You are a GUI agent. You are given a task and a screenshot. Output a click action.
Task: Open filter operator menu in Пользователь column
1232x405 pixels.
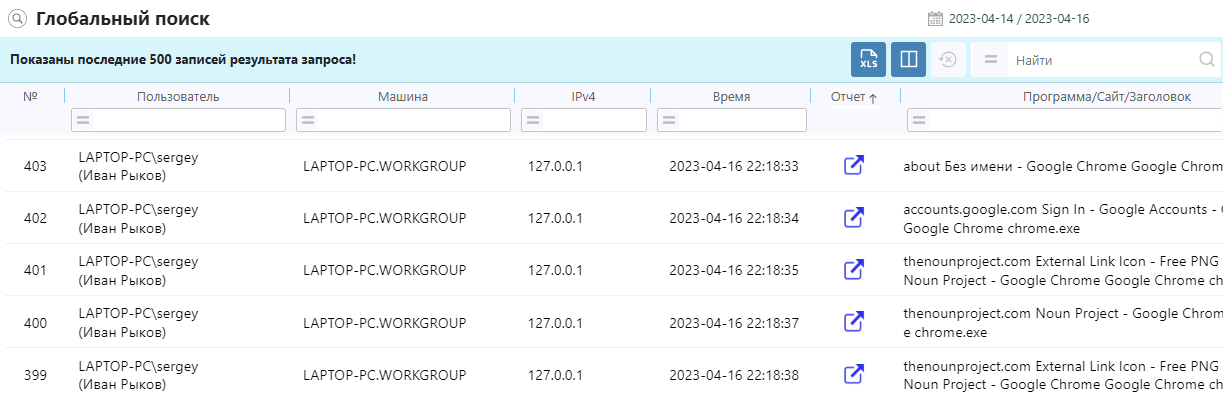(x=84, y=120)
